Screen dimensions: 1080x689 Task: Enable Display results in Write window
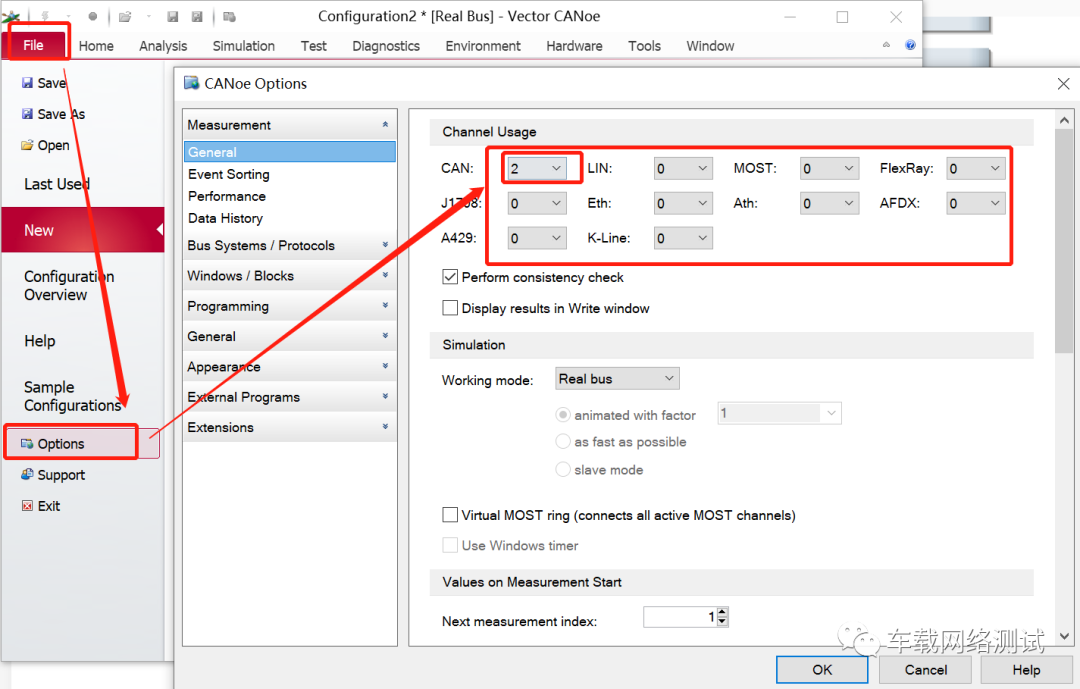[450, 308]
